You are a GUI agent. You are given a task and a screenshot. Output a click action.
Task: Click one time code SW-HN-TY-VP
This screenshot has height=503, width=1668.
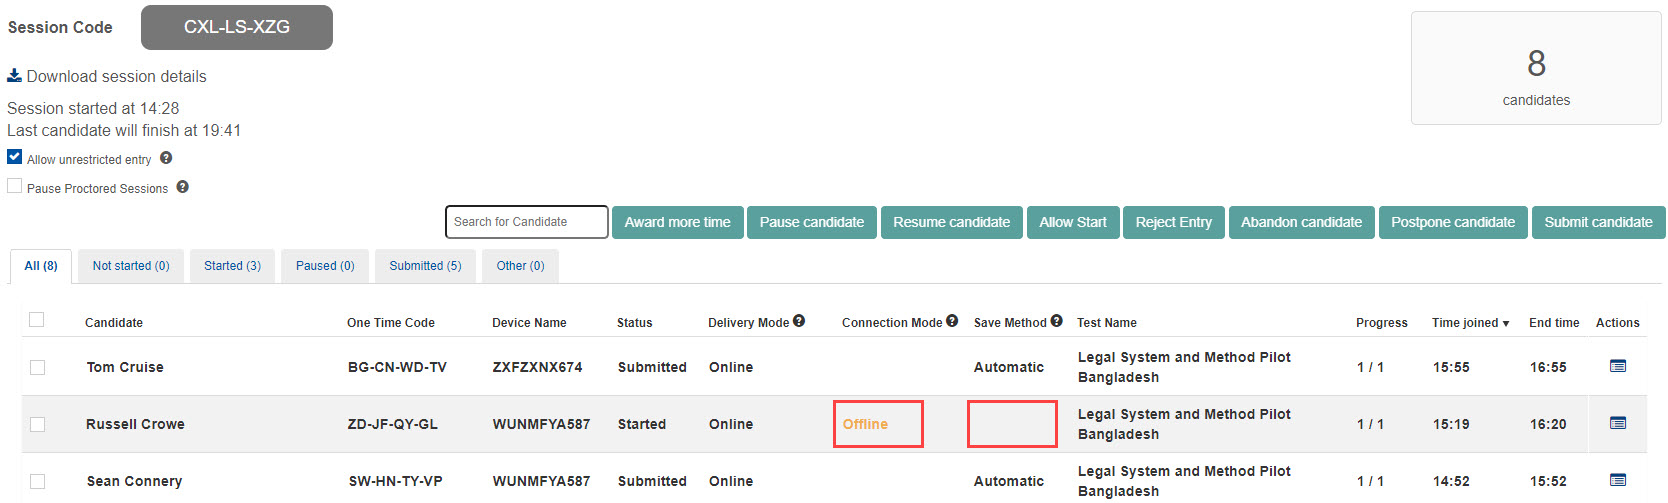pyautogui.click(x=396, y=481)
